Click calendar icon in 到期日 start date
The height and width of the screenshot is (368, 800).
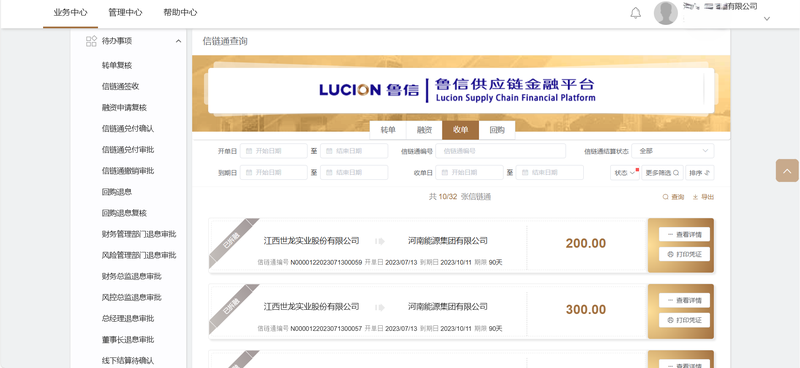[x=248, y=173]
